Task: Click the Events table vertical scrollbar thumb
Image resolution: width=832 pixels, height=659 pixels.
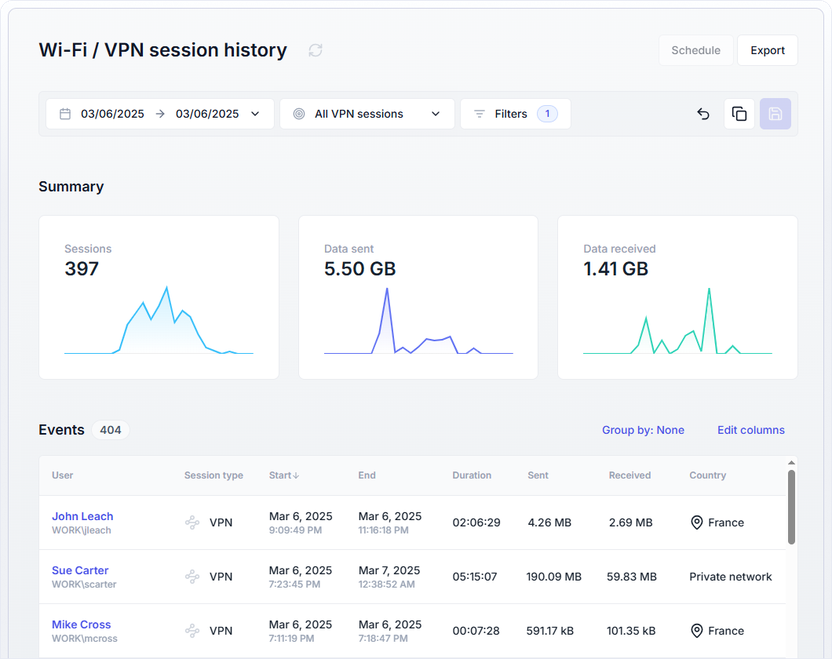Action: 791,507
